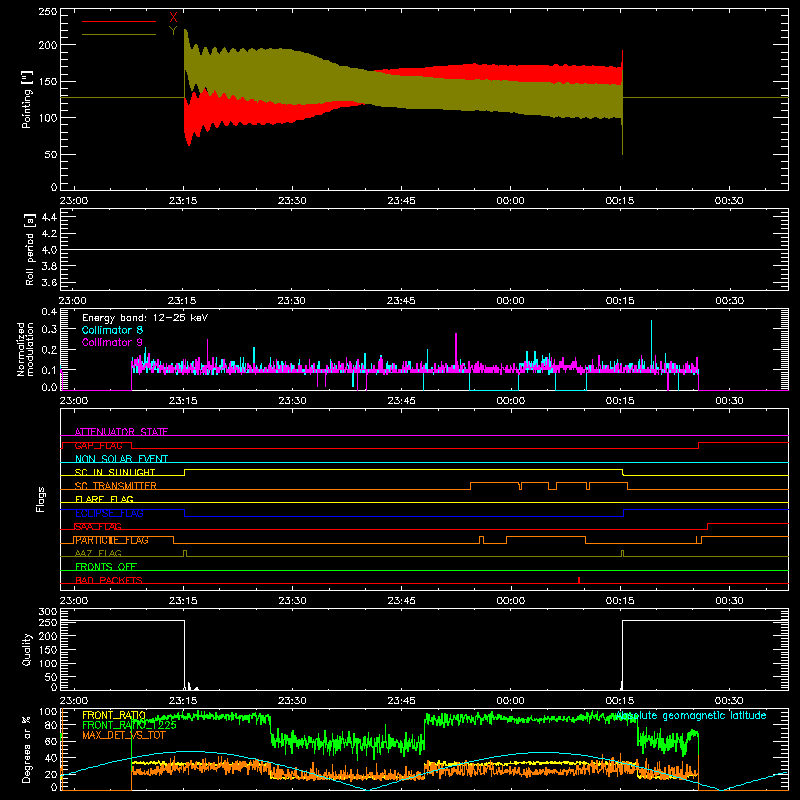This screenshot has height=800, width=800.
Task: Click the NON_SOLAR_EVENT flag label
Action: [x=121, y=459]
